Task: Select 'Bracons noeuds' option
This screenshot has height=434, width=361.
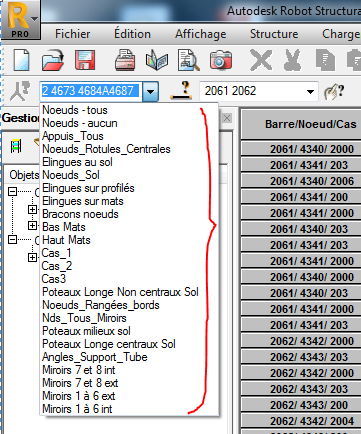Action: tap(129, 214)
